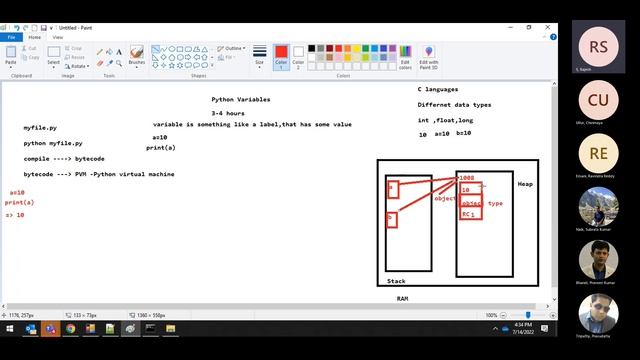Select the Pencil tool
The height and width of the screenshot is (360, 640).
(100, 52)
